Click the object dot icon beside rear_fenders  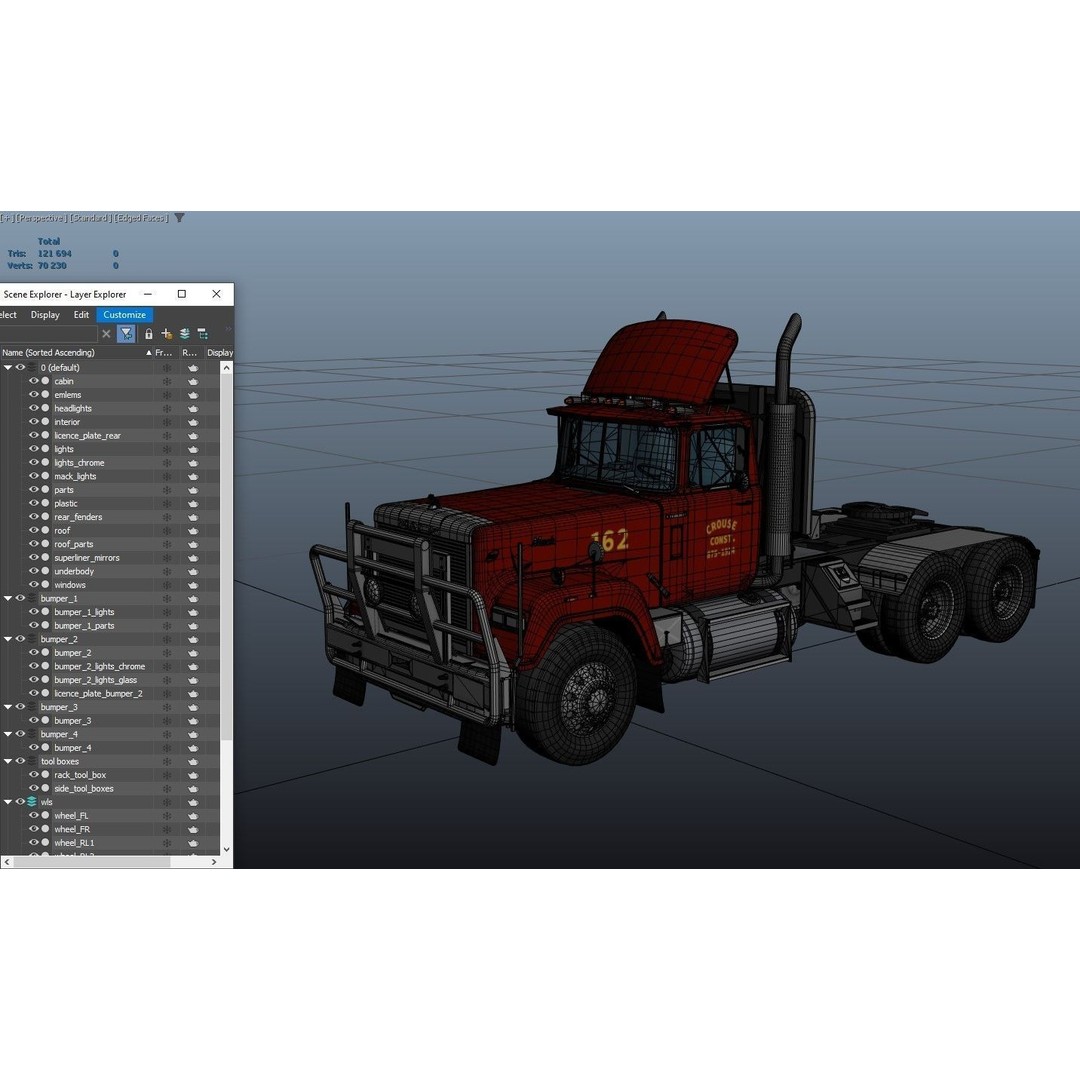(x=45, y=517)
